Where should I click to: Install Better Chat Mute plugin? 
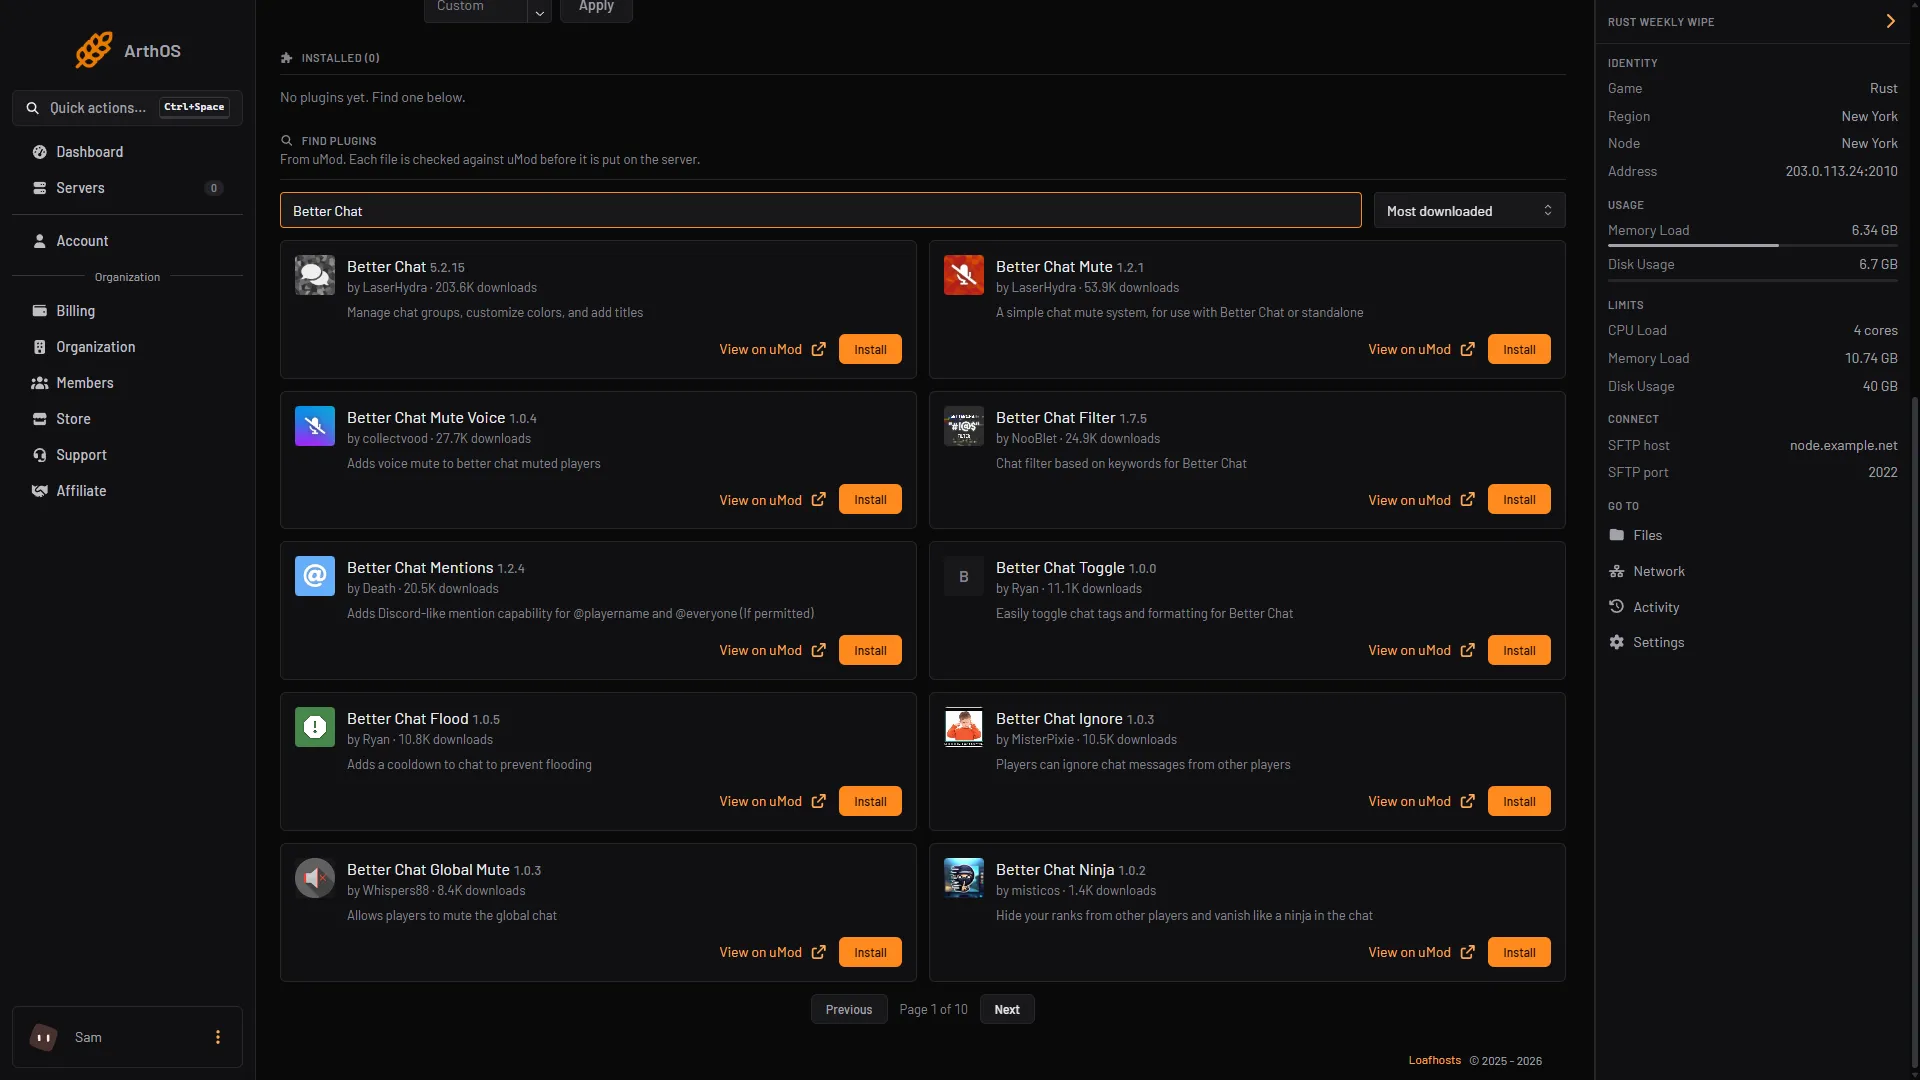coord(1519,349)
